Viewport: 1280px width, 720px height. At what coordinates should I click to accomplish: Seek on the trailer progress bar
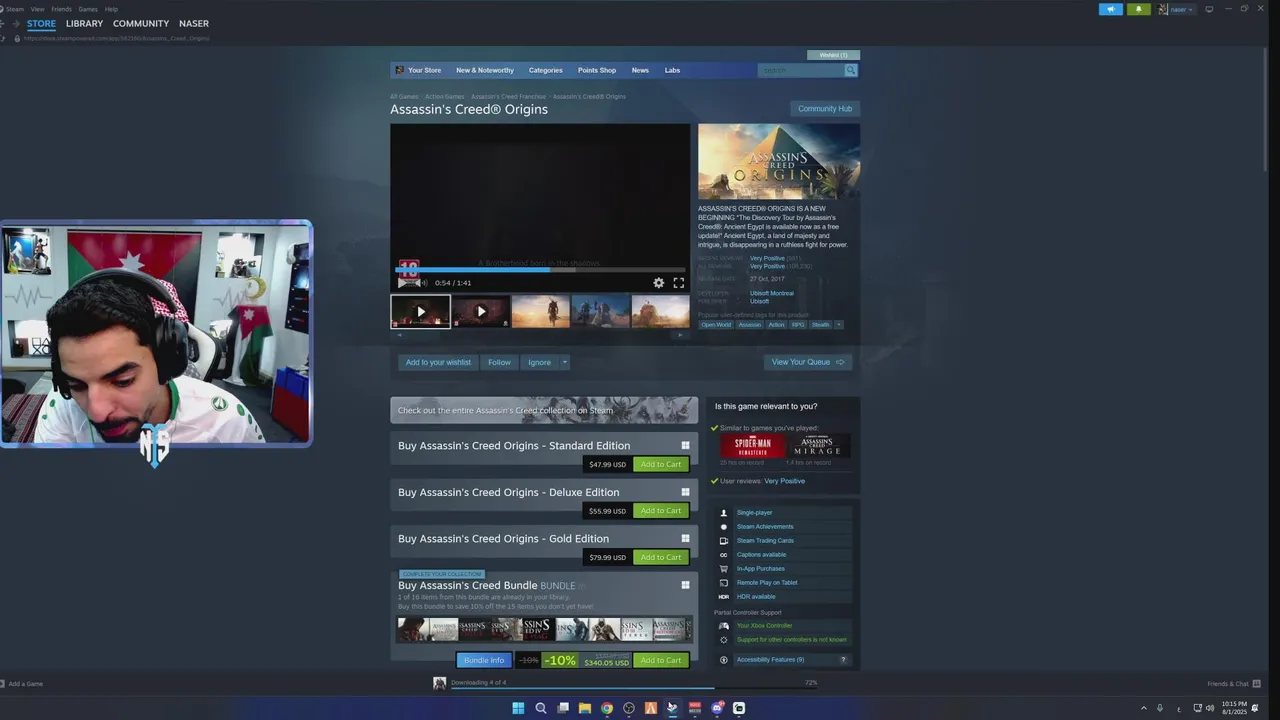pyautogui.click(x=540, y=270)
